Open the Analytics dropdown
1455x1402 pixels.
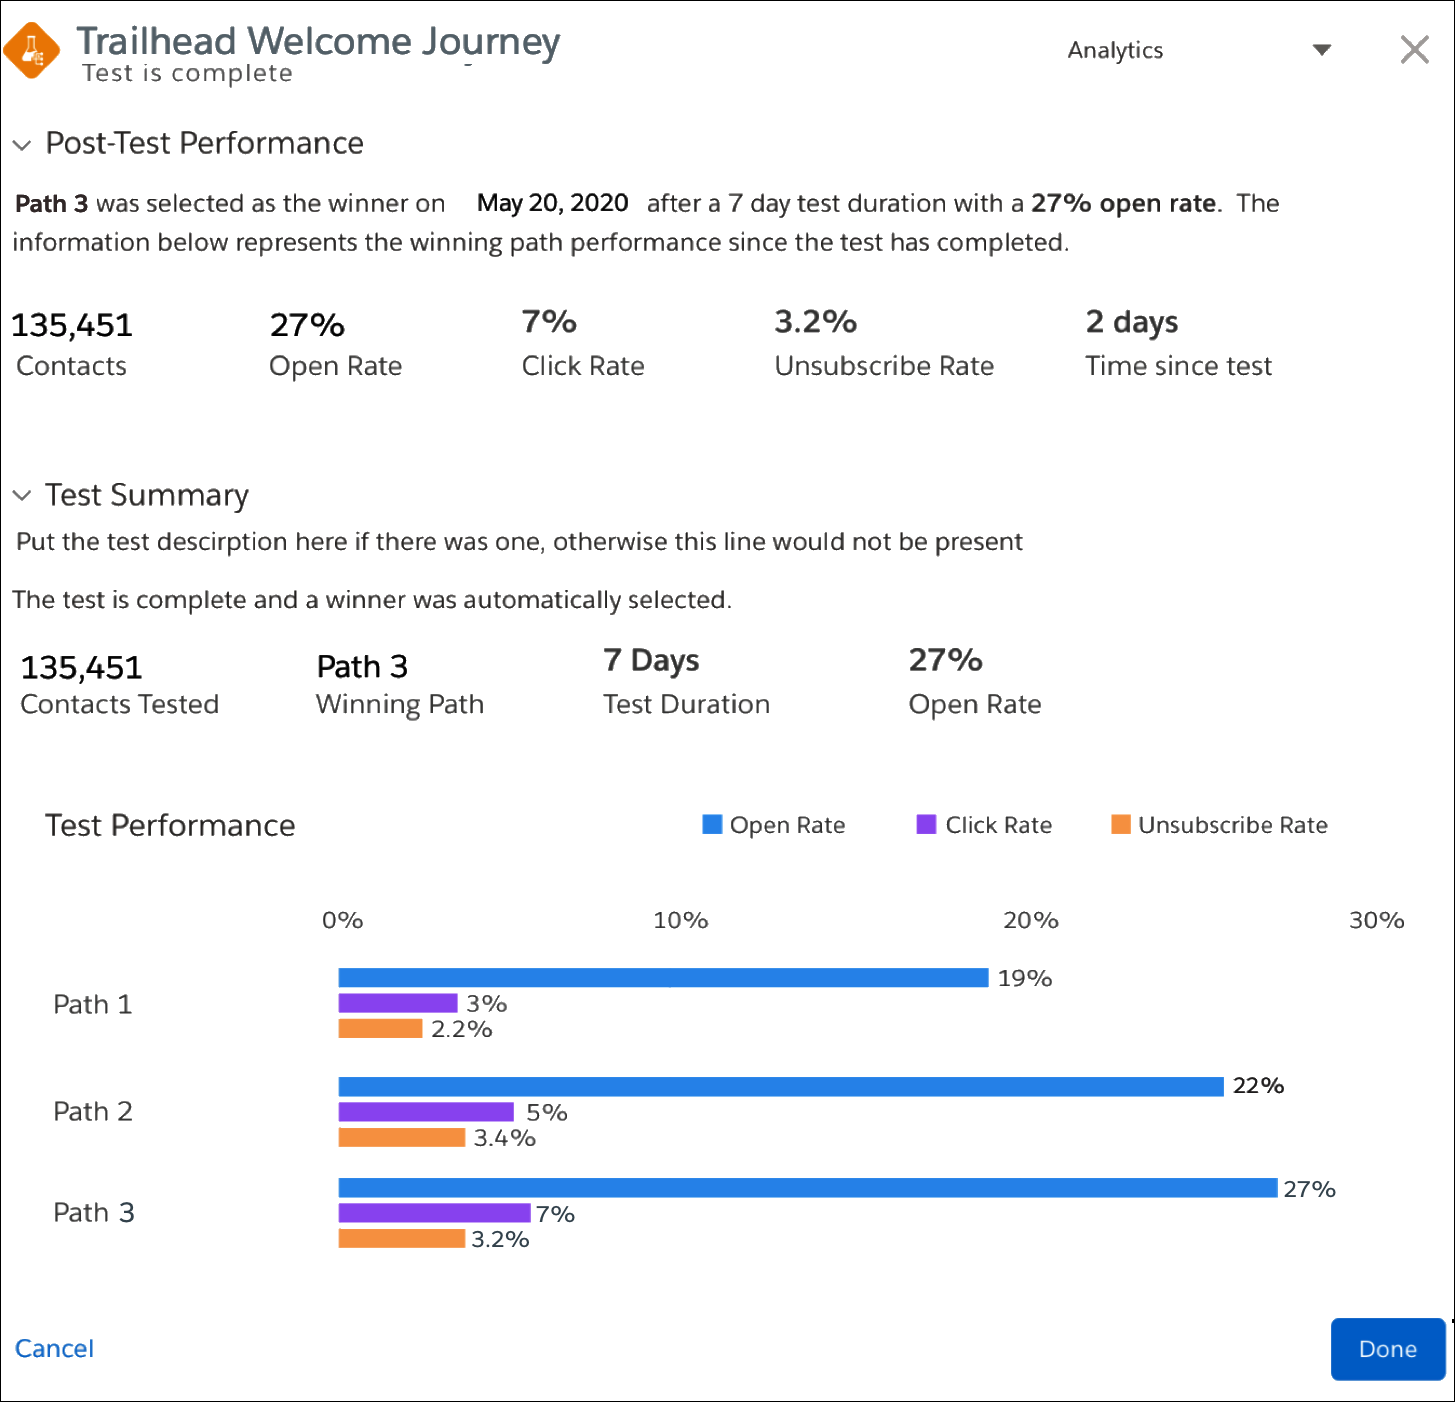pos(1199,50)
